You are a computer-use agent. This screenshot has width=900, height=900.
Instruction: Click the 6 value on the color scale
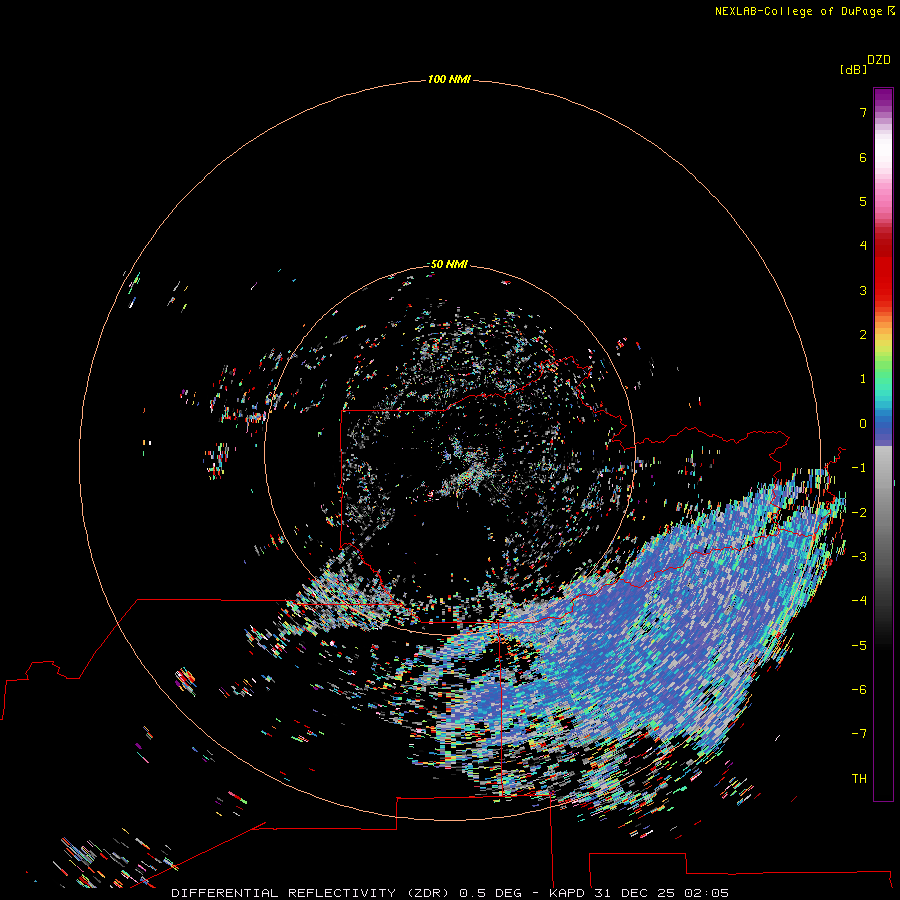point(863,157)
